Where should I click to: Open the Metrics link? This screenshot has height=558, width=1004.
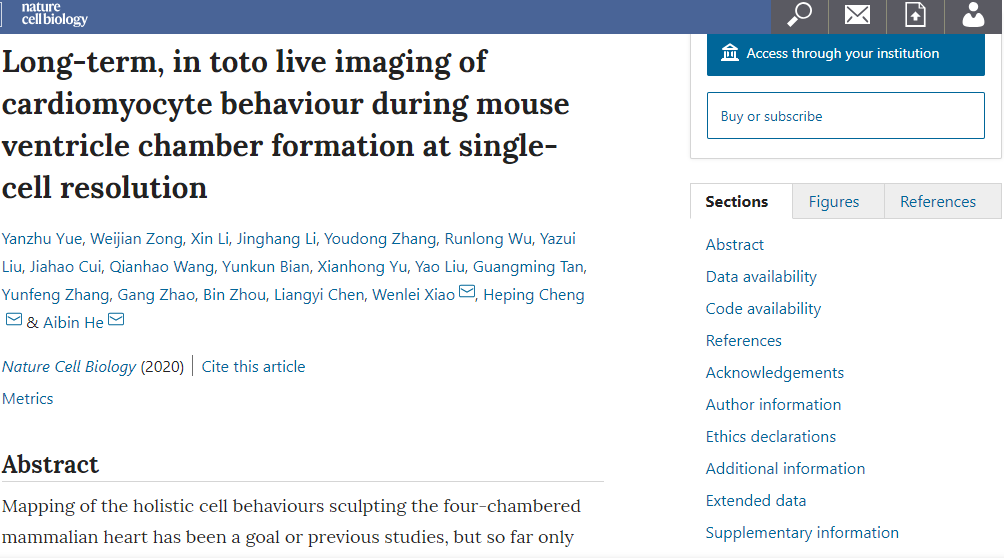tap(28, 398)
